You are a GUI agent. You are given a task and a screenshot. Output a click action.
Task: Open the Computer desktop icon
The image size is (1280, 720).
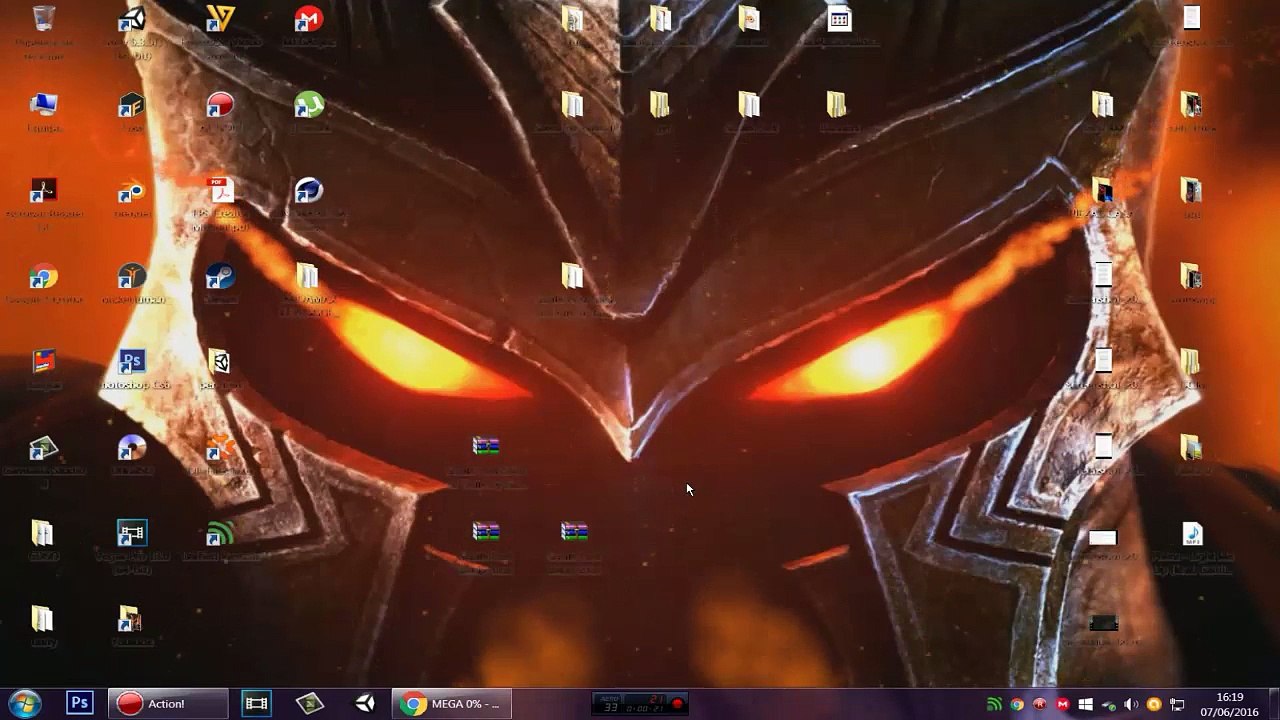coord(43,106)
